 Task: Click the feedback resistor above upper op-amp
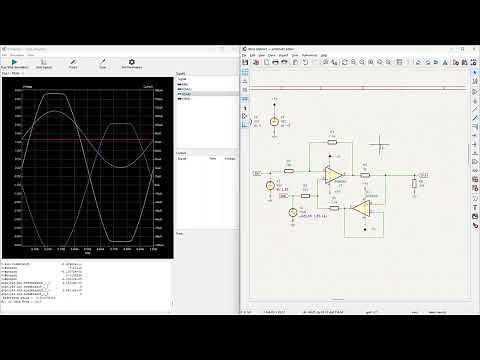(x=332, y=142)
